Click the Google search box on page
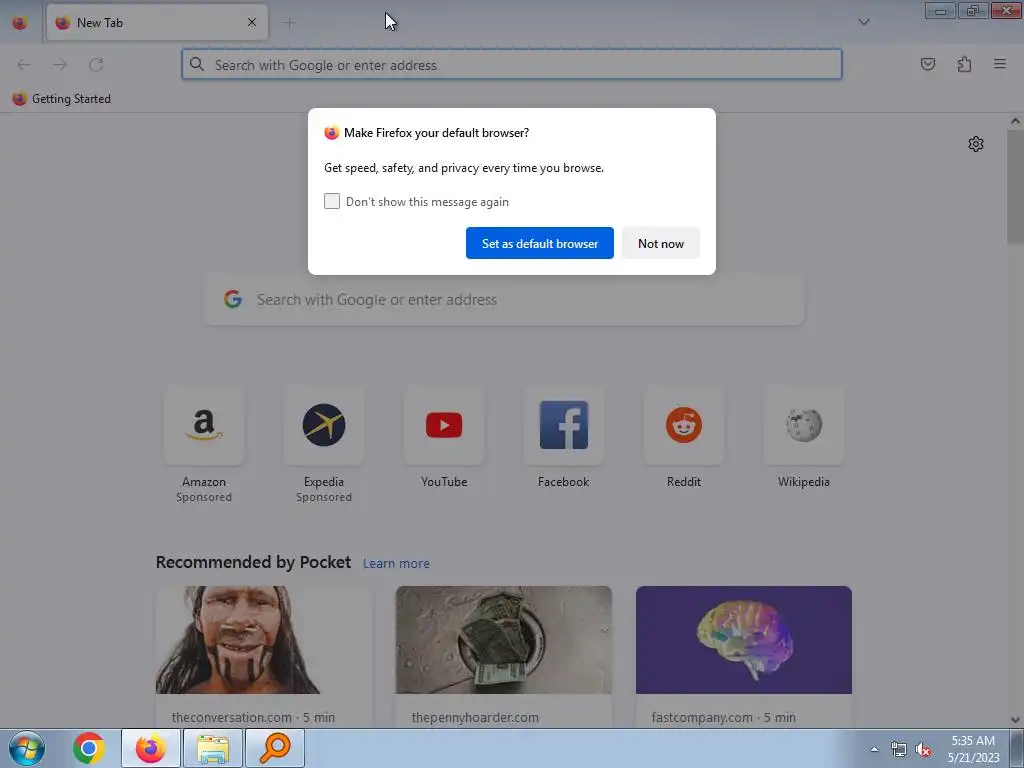Viewport: 1024px width, 768px height. pyautogui.click(x=504, y=300)
